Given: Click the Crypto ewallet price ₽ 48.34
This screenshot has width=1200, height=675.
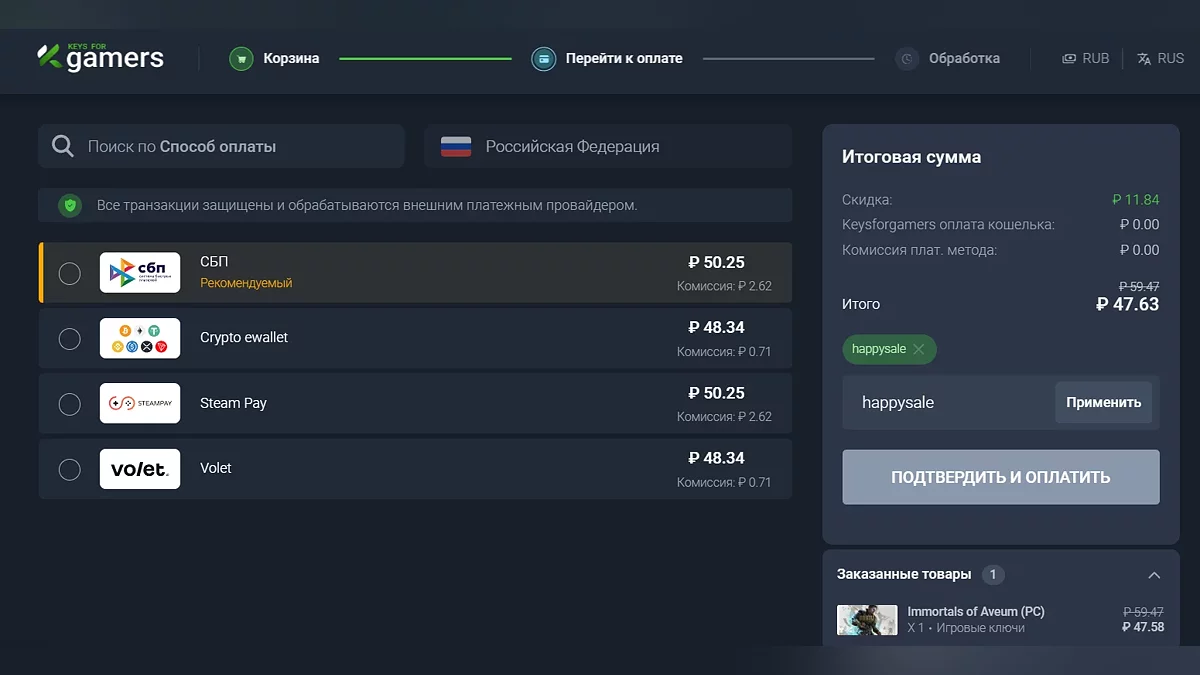Looking at the screenshot, I should [716, 327].
